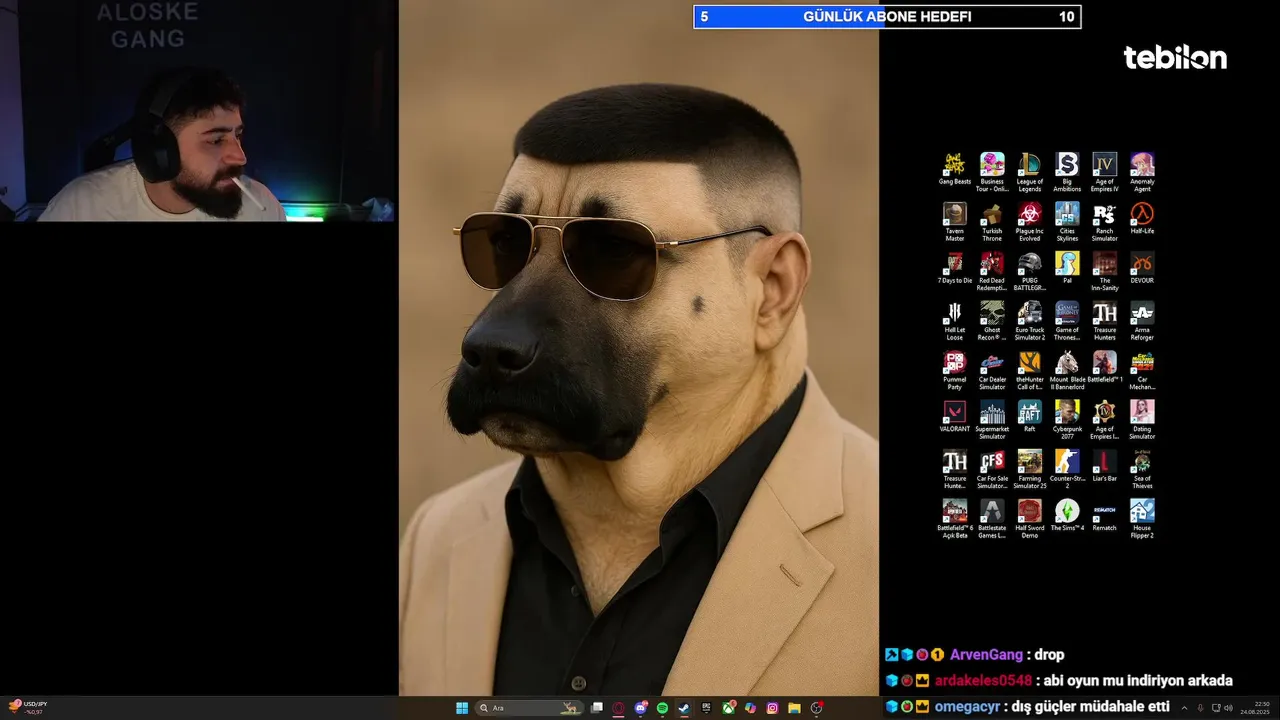Open File Explorer from the taskbar
Viewport: 1280px width, 720px height.
[x=794, y=708]
